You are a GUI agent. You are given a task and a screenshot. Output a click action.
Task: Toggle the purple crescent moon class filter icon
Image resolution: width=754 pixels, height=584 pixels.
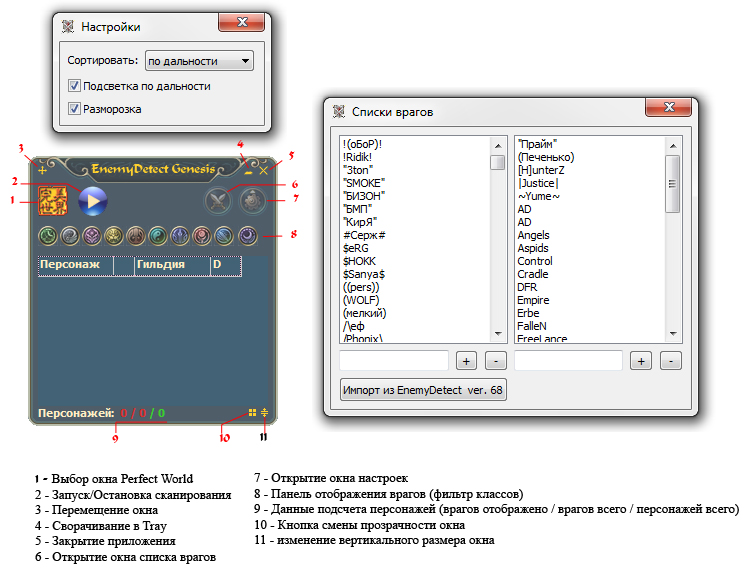pyautogui.click(x=248, y=236)
